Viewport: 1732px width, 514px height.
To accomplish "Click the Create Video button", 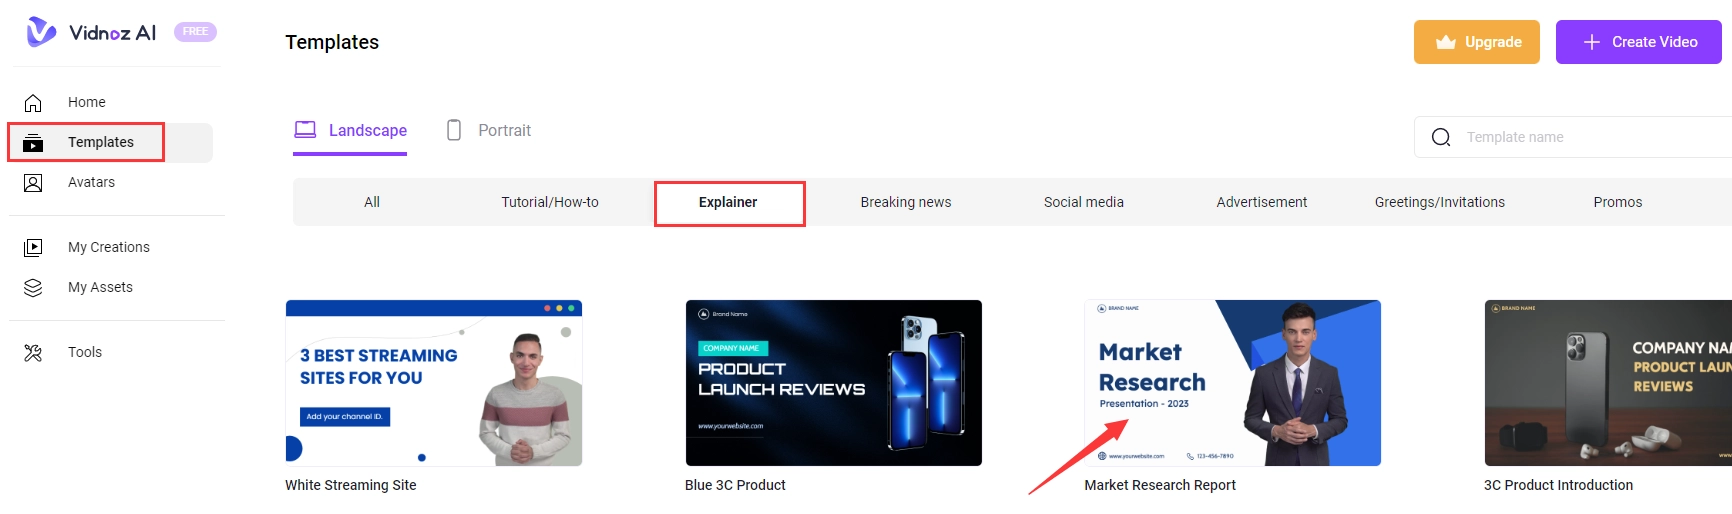I will [x=1638, y=42].
